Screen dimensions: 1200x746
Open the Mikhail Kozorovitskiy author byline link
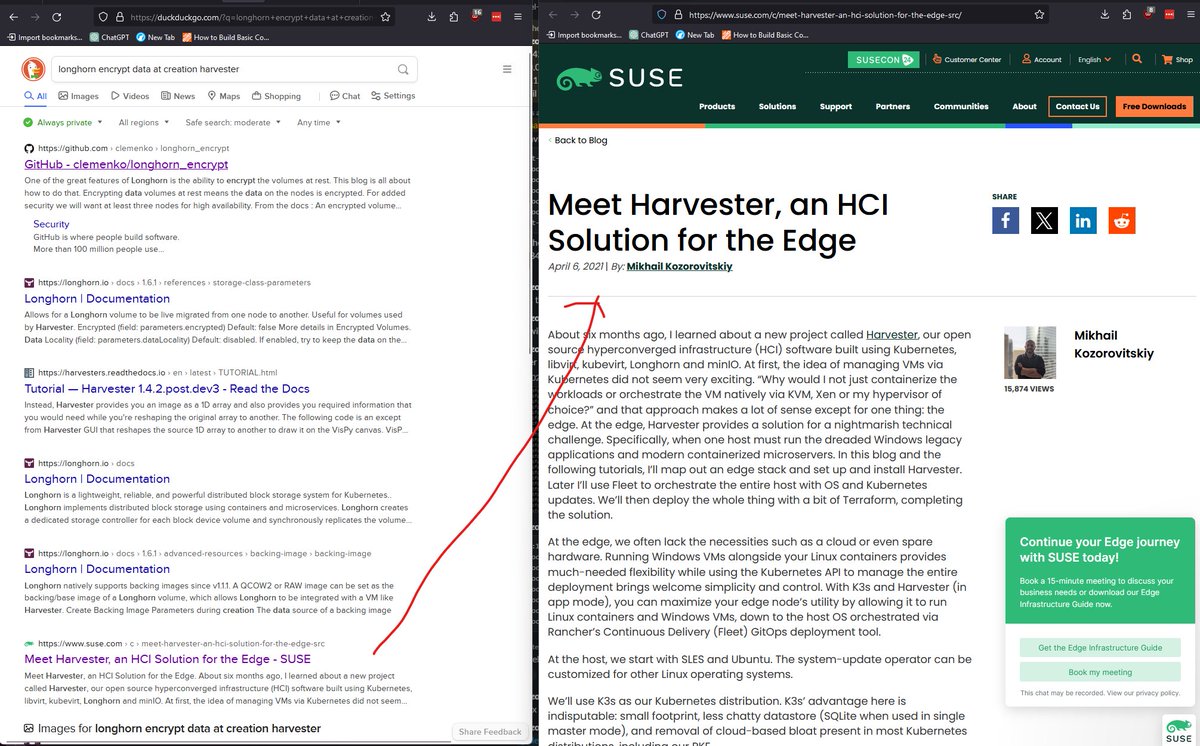pos(679,267)
